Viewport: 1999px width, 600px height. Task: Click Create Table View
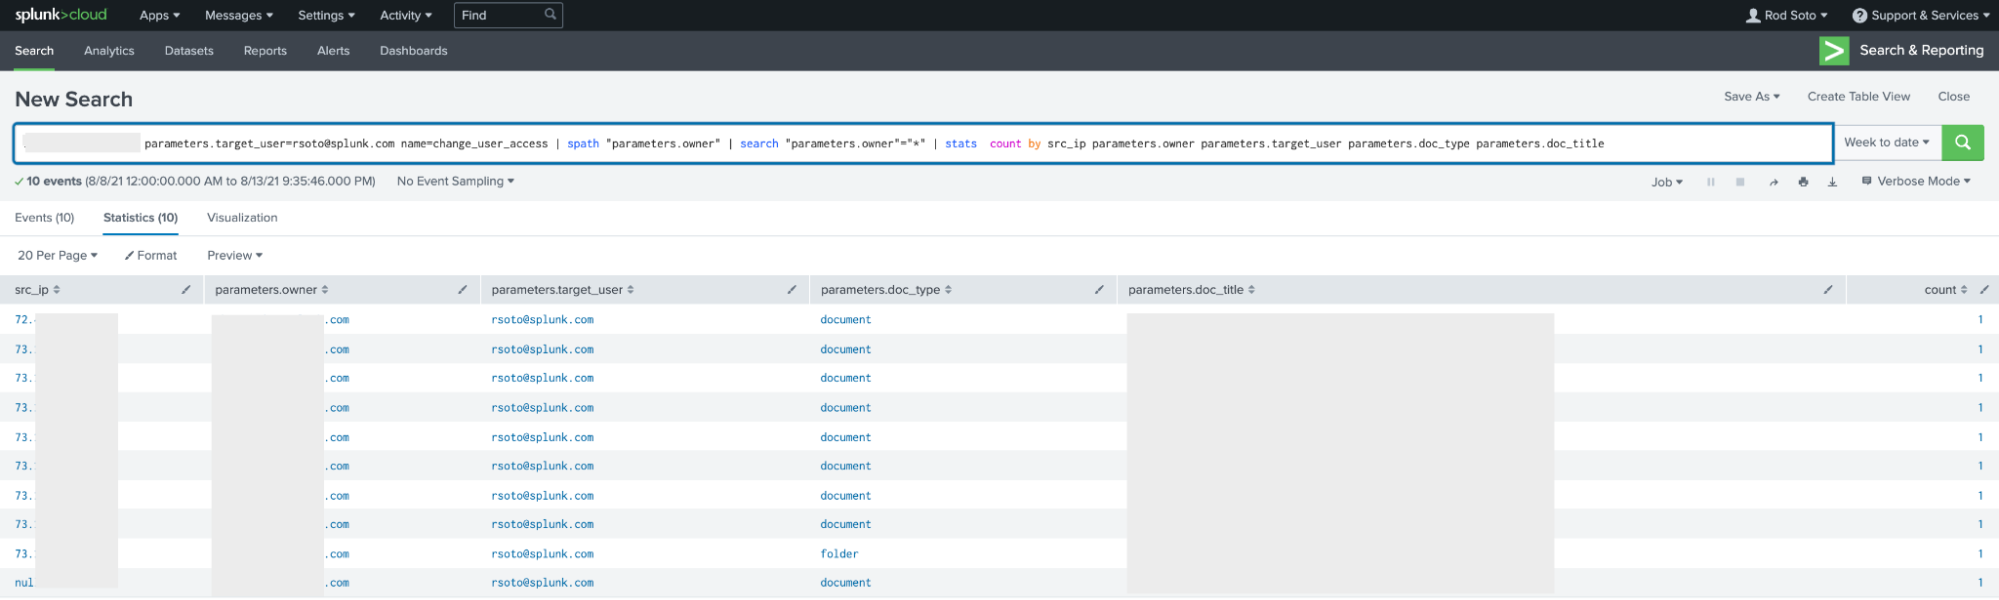coord(1858,97)
